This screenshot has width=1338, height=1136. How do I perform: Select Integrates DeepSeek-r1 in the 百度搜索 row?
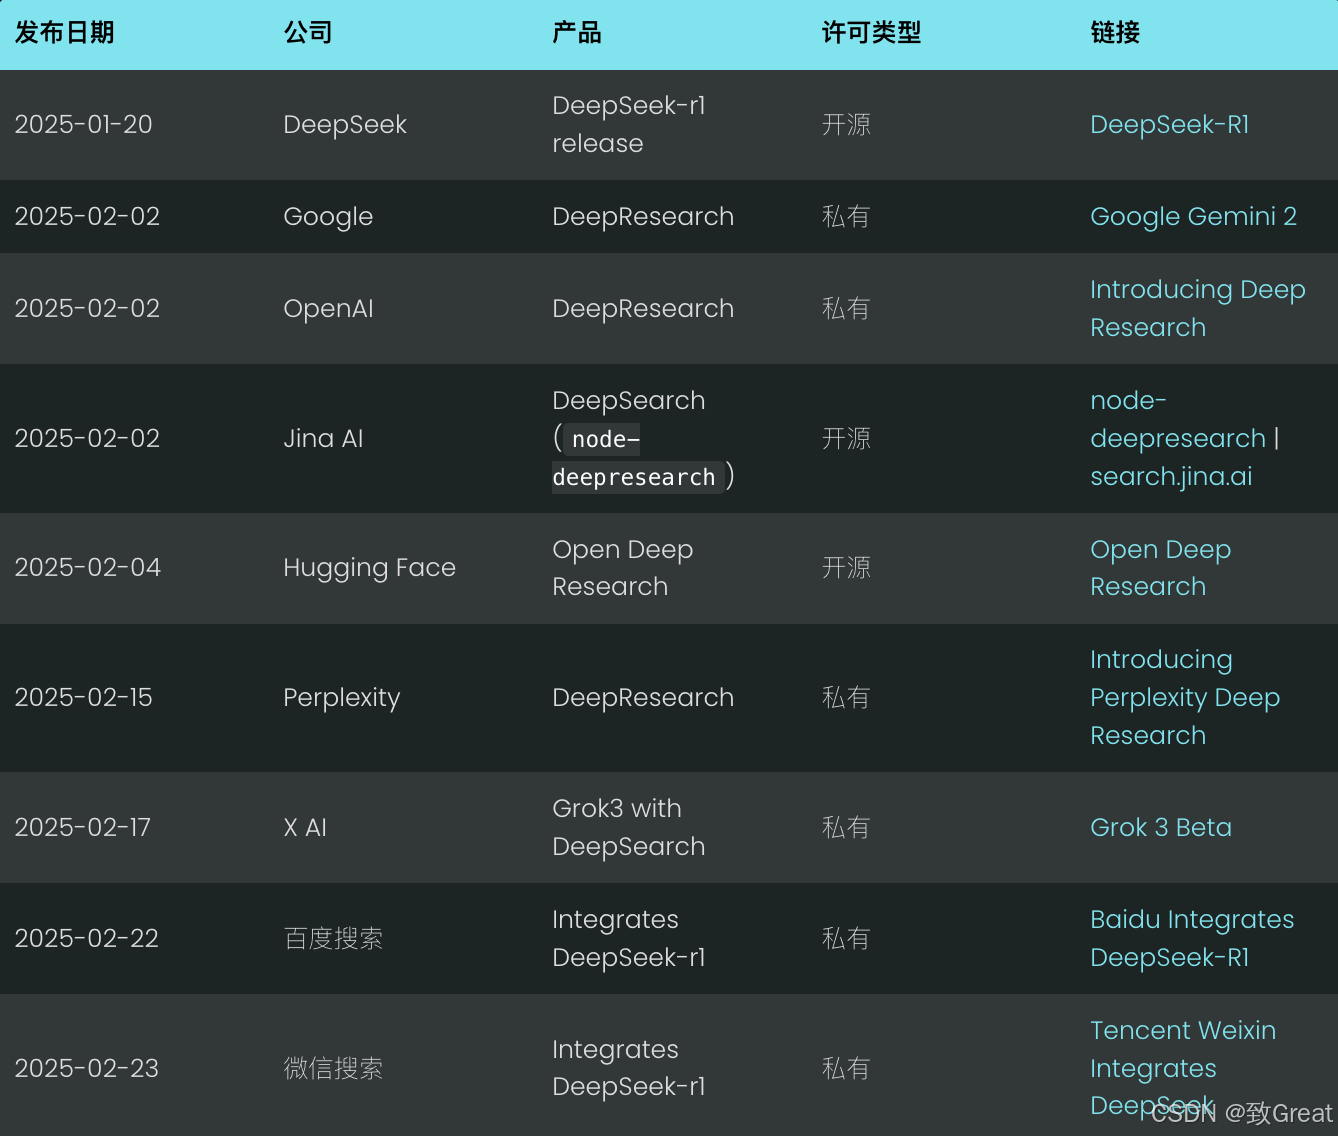(x=628, y=939)
